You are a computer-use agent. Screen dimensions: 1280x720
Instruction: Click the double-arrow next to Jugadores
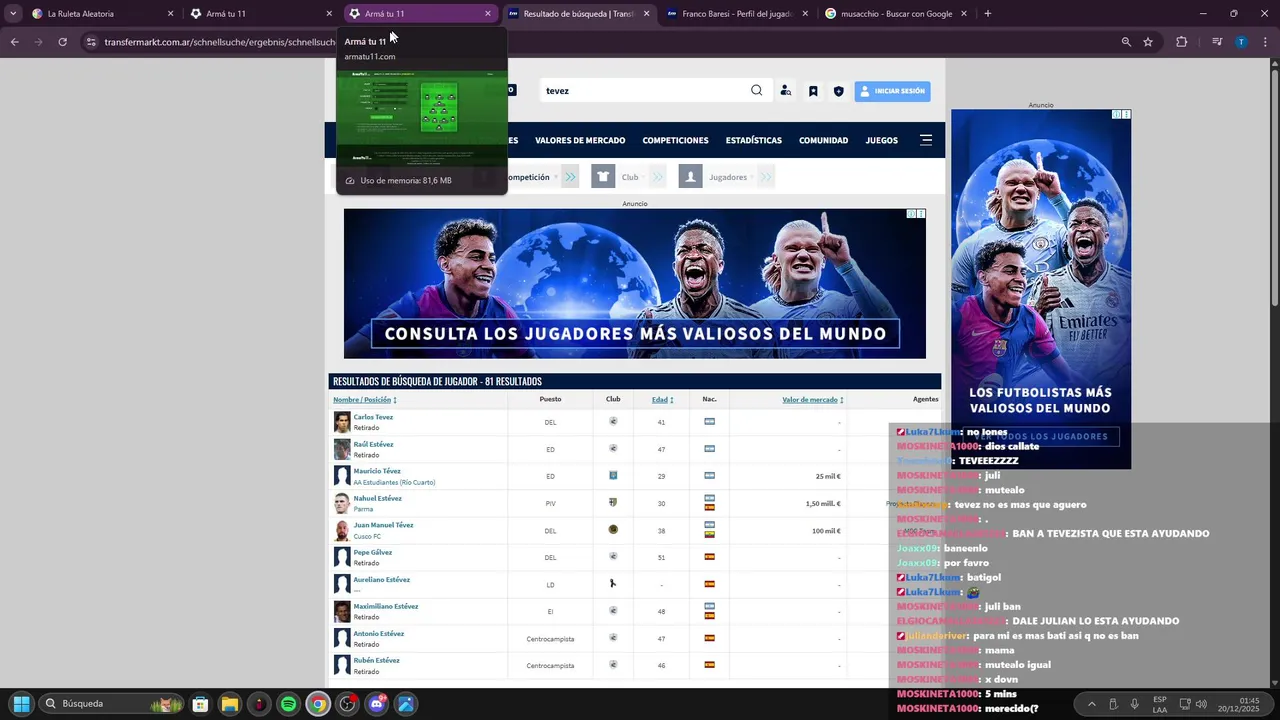765,177
